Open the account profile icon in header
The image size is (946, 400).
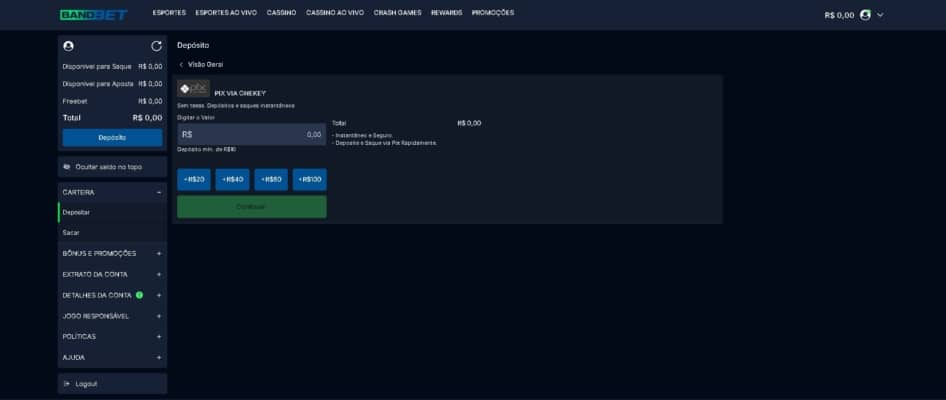coord(865,14)
